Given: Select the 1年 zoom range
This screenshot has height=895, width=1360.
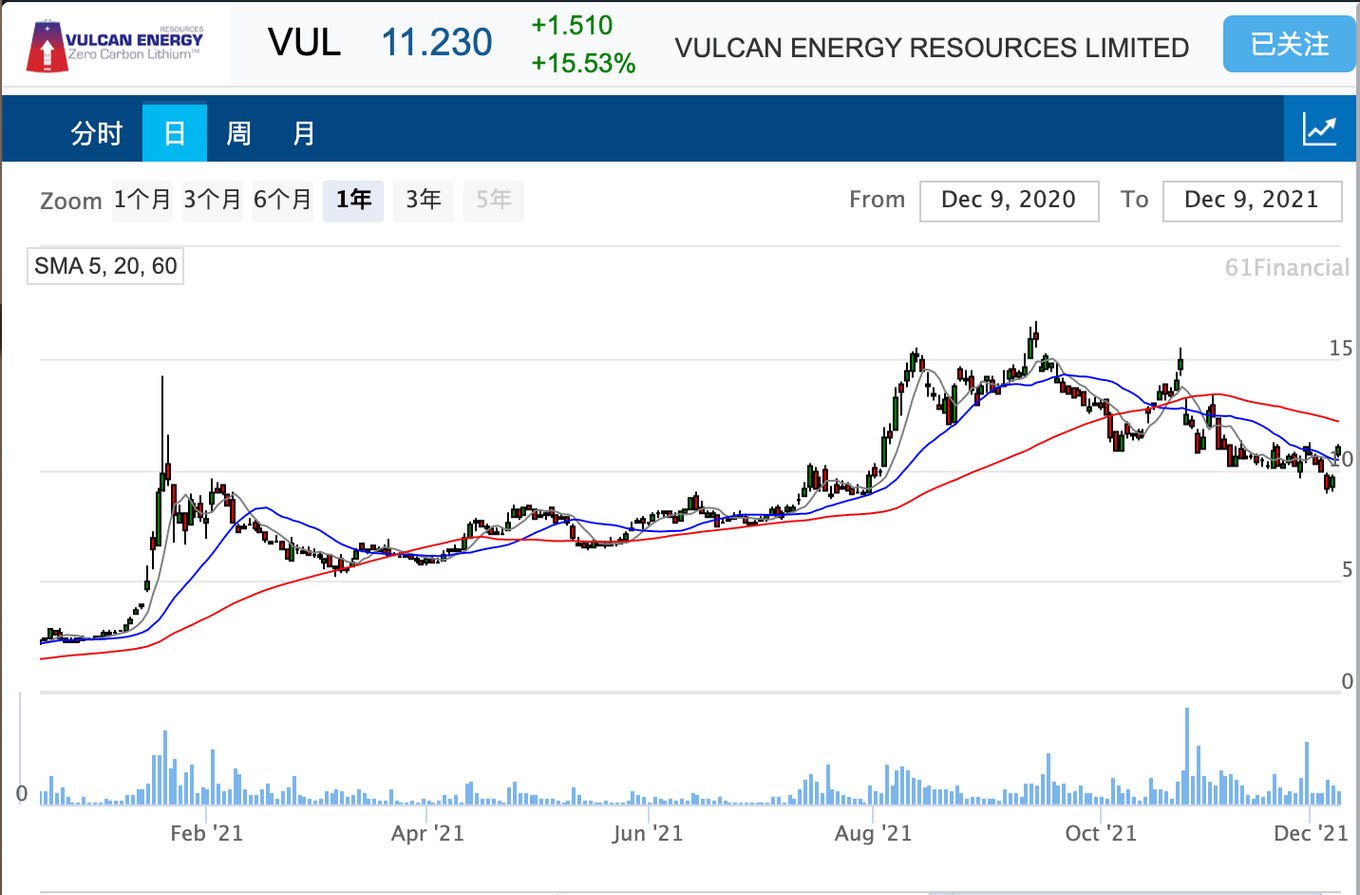Looking at the screenshot, I should [x=353, y=200].
